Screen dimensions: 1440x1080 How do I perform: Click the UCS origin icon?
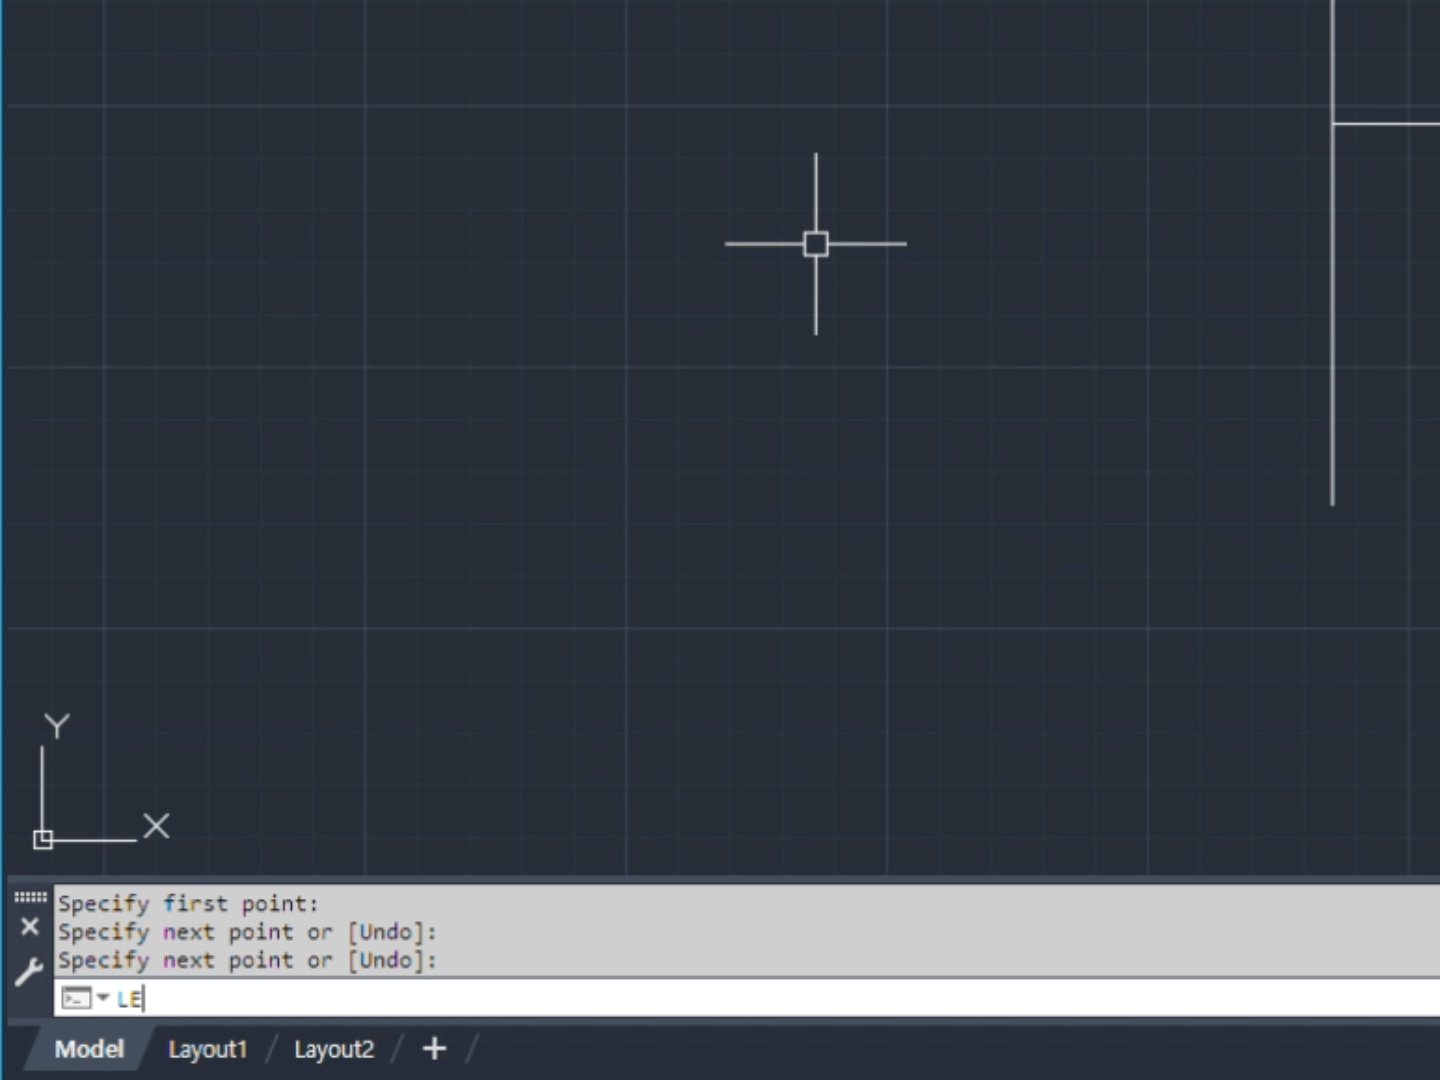pyautogui.click(x=43, y=840)
